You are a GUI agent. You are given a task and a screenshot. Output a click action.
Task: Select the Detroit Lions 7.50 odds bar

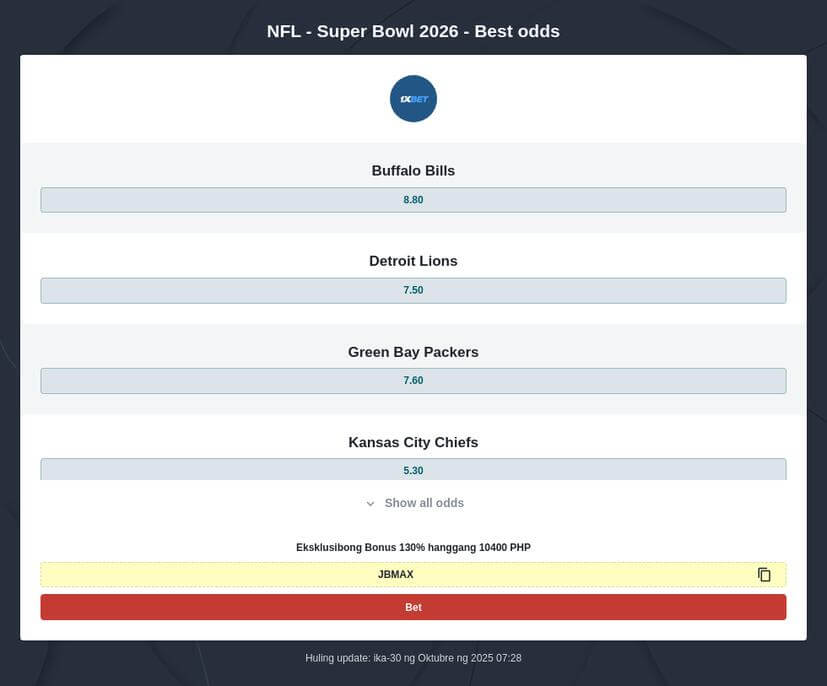(x=413, y=289)
